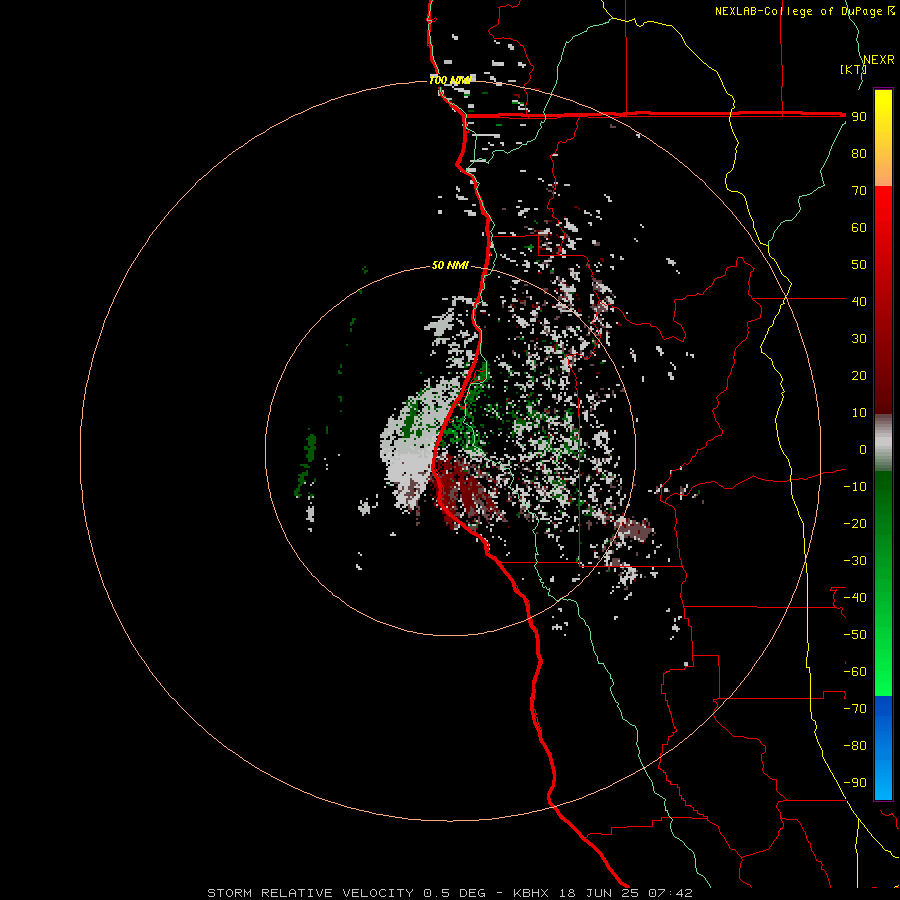
Task: Click the STORM RELATIVE VELOCITY caption text
Action: pos(310,893)
